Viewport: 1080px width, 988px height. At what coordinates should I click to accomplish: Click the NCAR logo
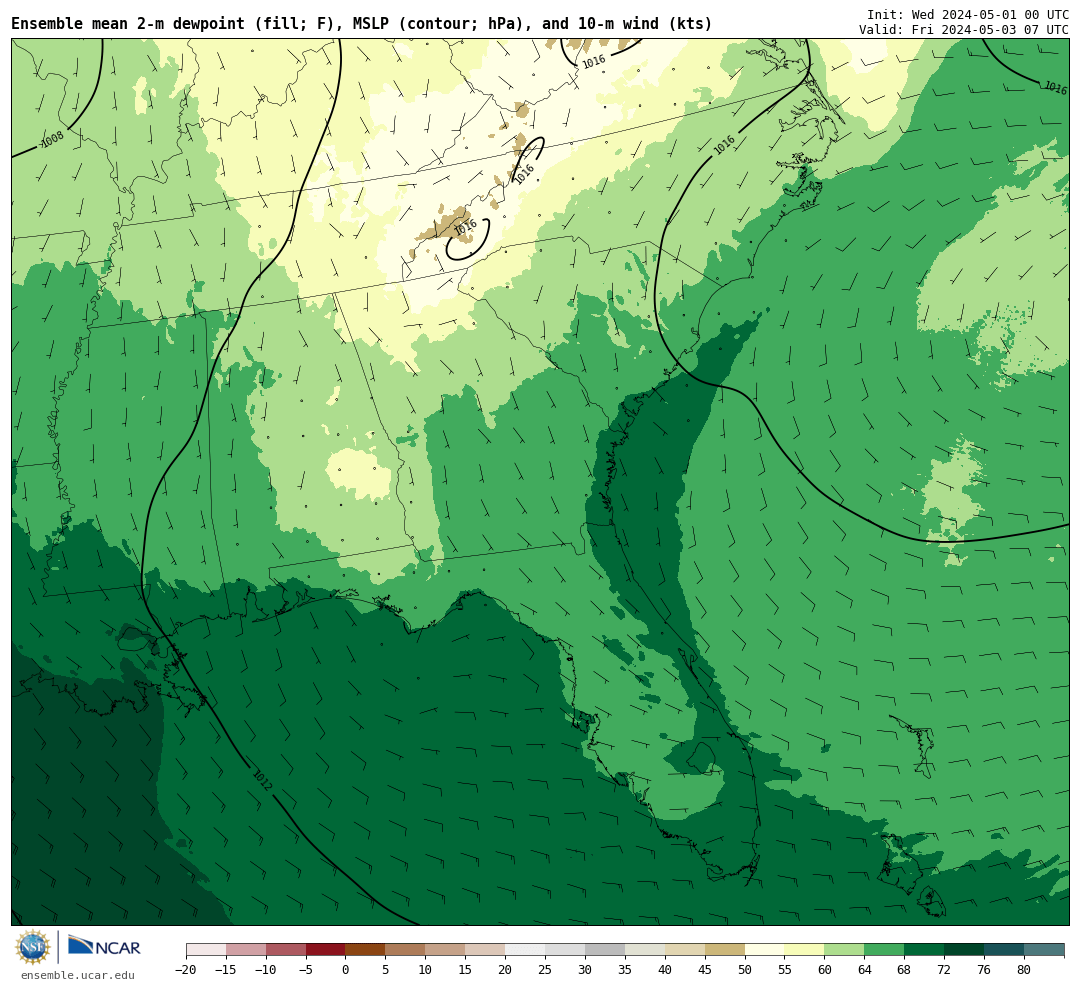coord(104,945)
